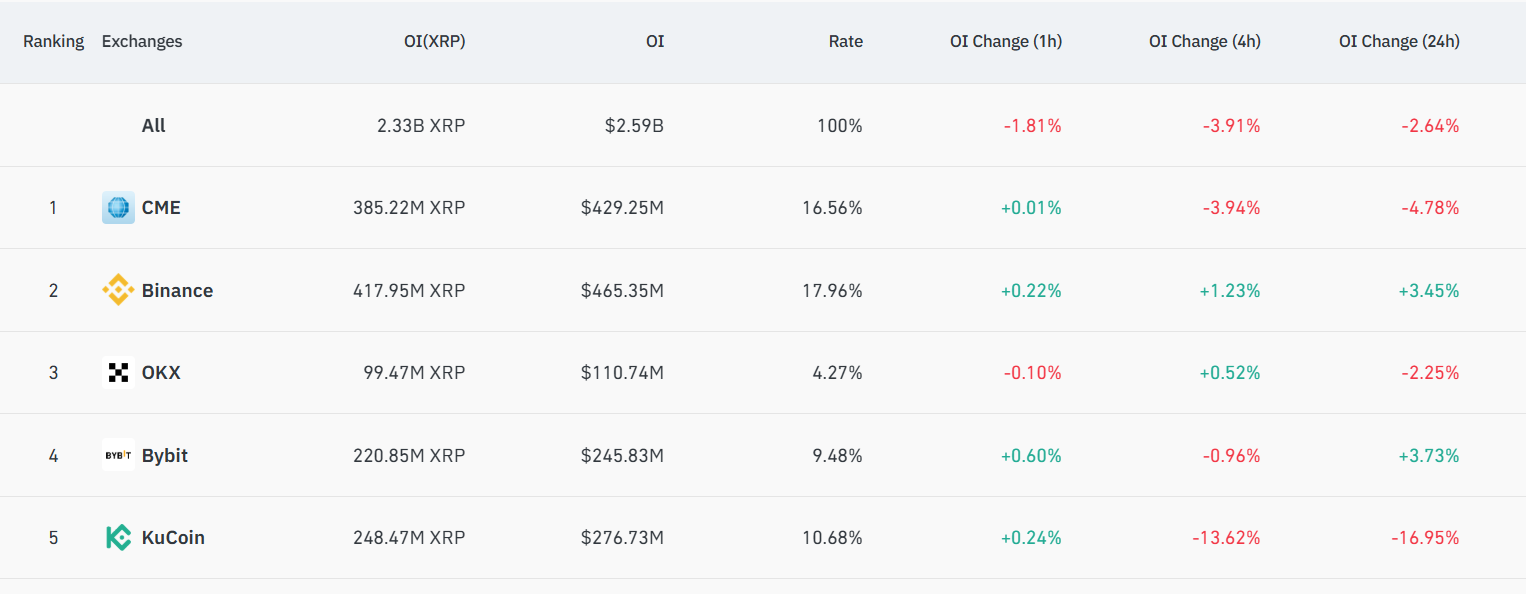Screen dimensions: 1526x594
Task: Click the -0.10% change cell
Action: [1033, 373]
